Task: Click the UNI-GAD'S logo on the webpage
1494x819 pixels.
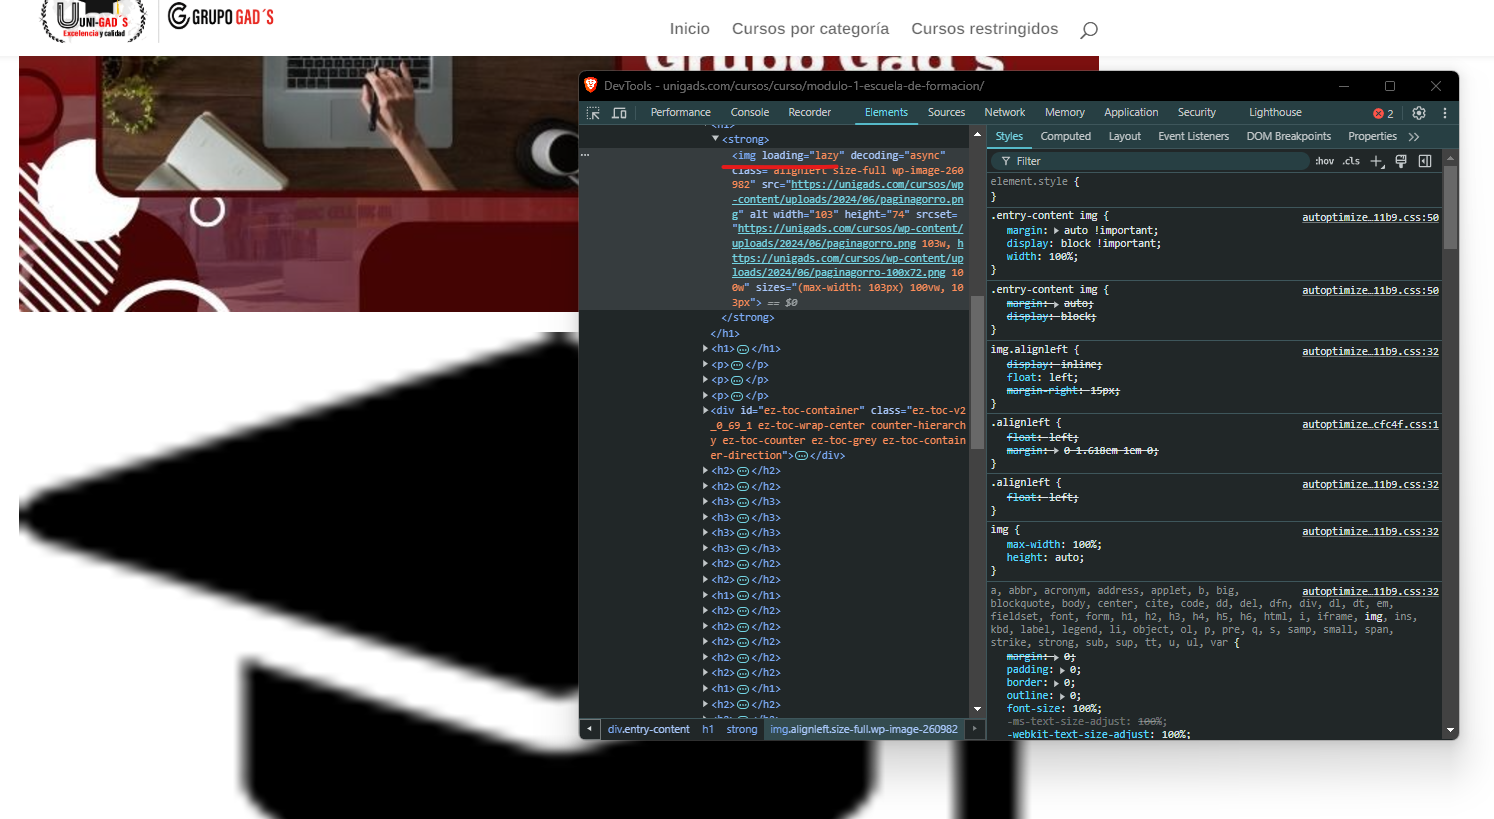Action: click(x=92, y=21)
